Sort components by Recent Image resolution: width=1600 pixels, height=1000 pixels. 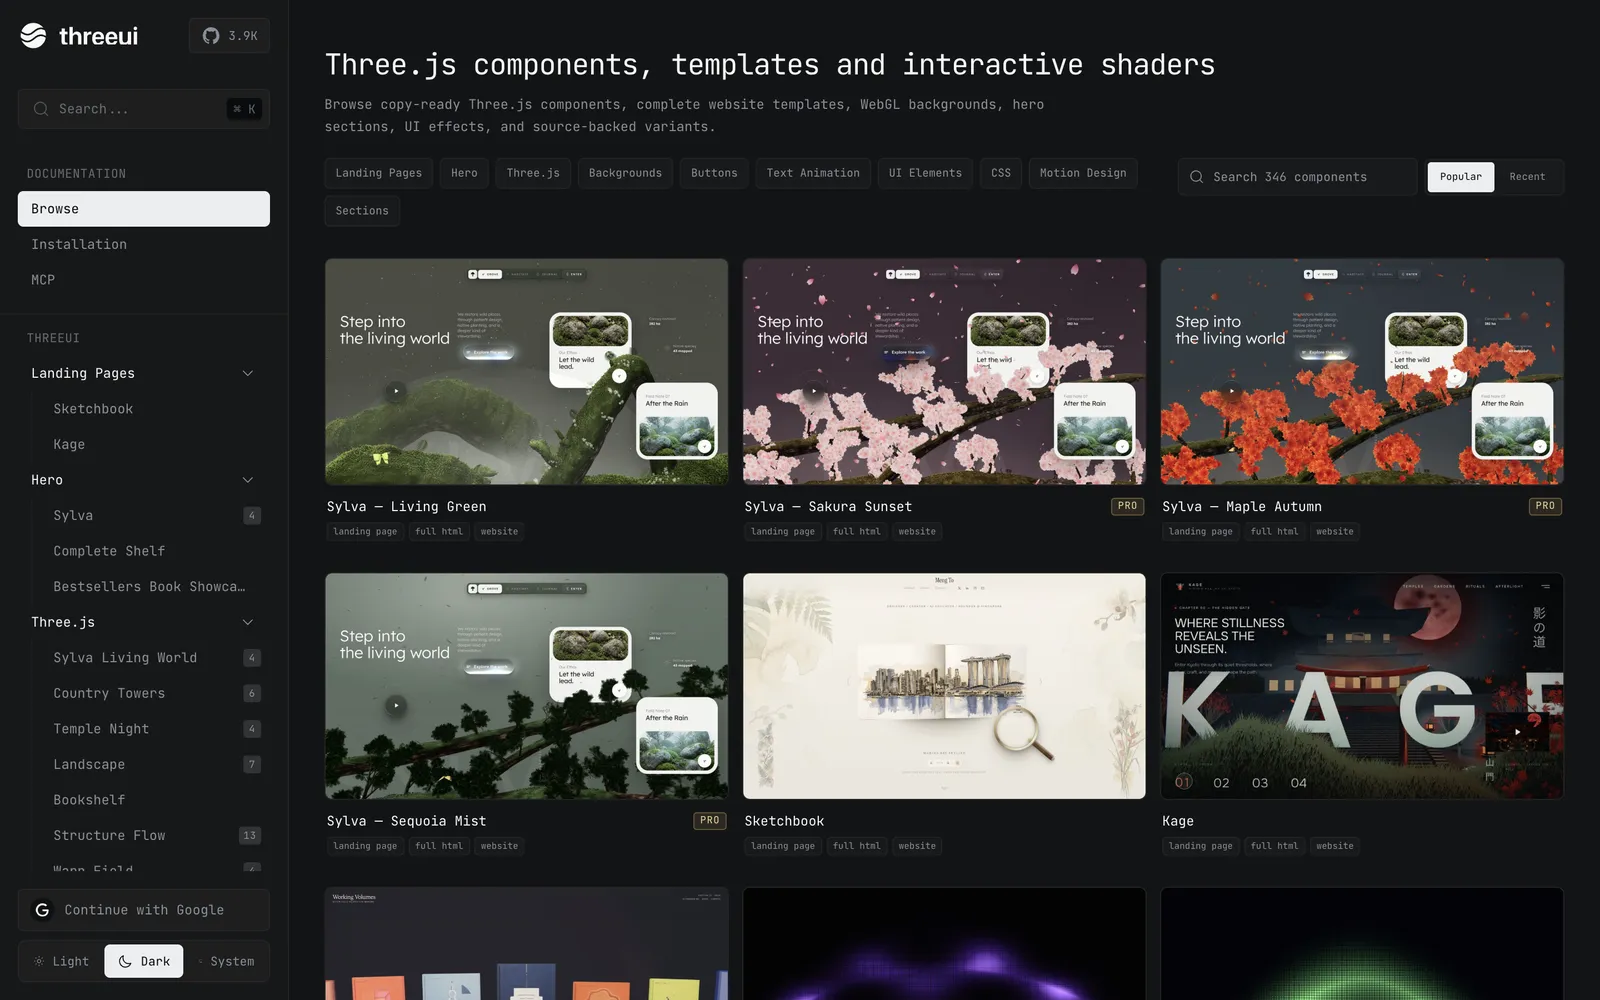1527,177
